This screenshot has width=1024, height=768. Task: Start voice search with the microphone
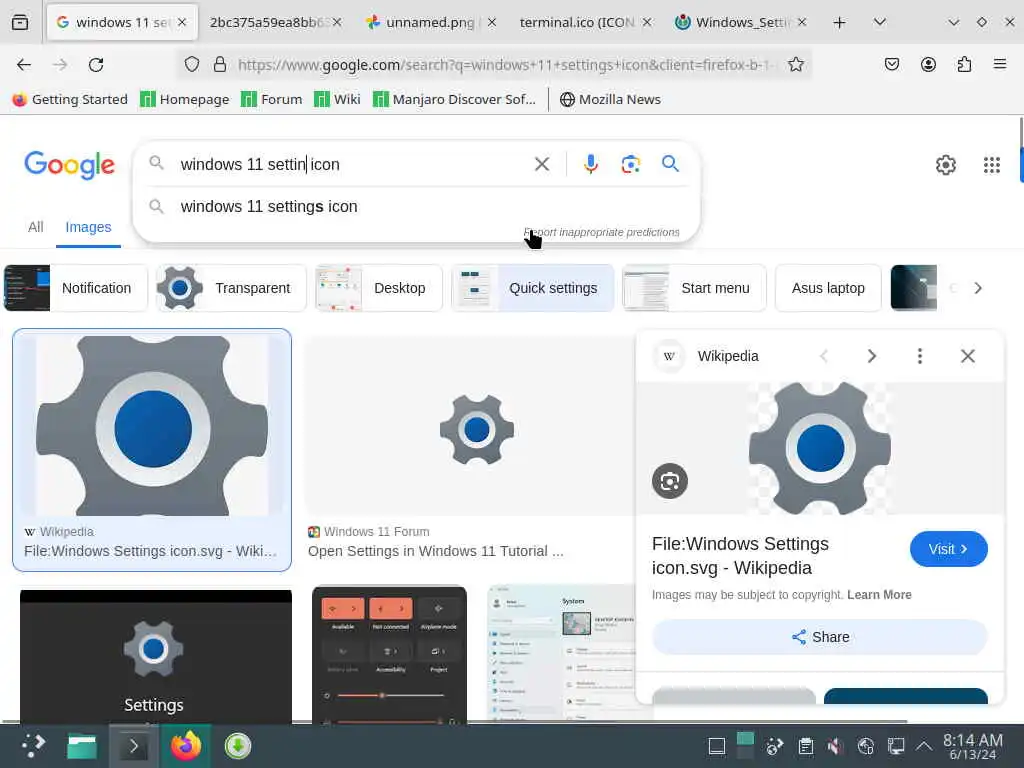[591, 164]
